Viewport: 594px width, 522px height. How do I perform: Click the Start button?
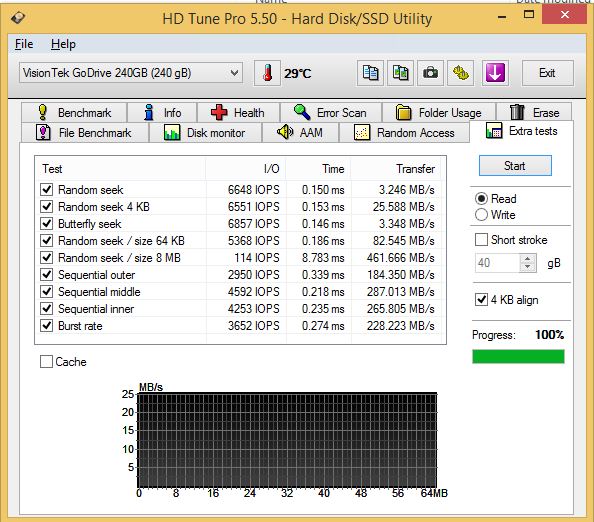(515, 166)
